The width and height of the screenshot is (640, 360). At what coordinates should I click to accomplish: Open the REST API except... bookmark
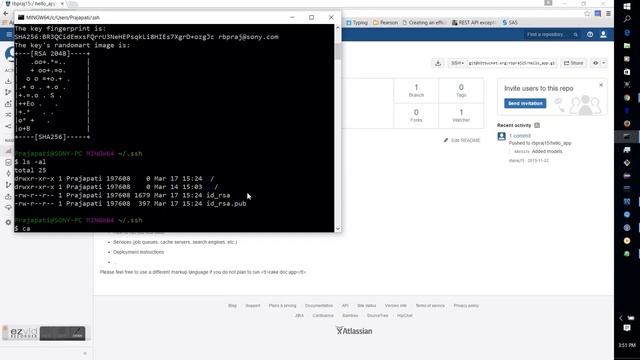474,23
